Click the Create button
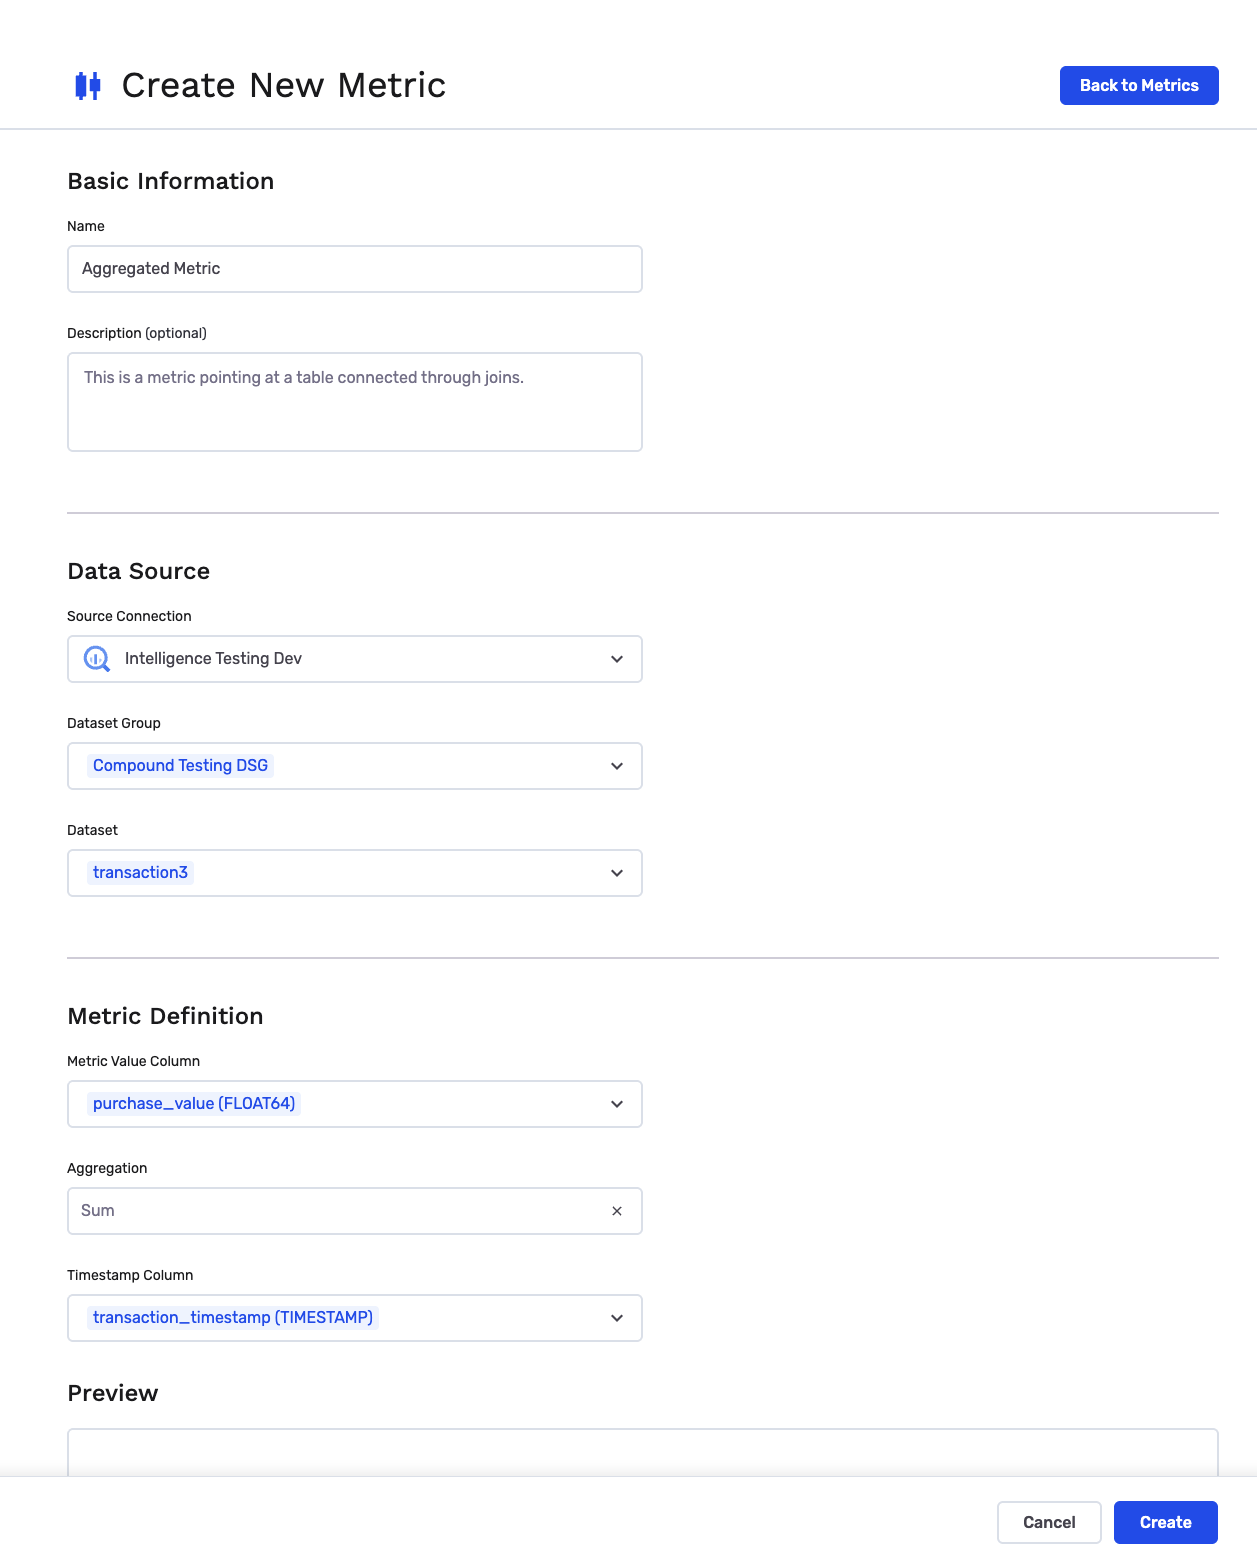The height and width of the screenshot is (1566, 1257). (x=1166, y=1522)
